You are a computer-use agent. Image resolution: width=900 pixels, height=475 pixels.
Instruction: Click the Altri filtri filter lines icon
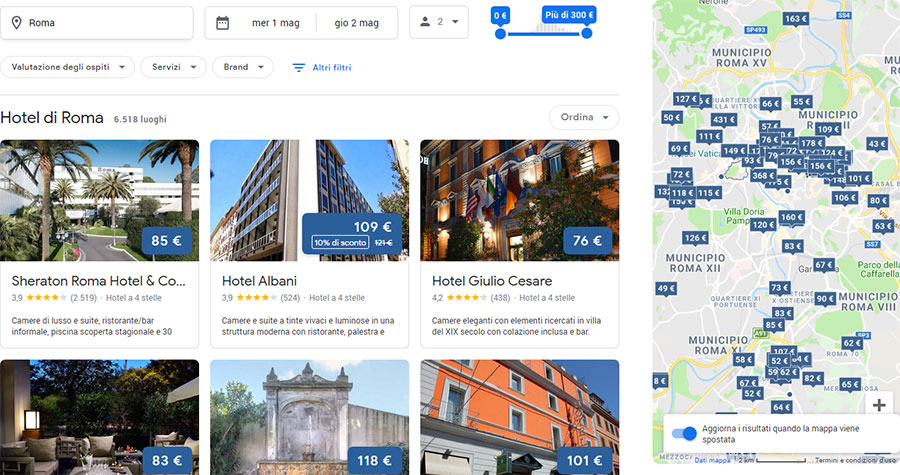(298, 68)
